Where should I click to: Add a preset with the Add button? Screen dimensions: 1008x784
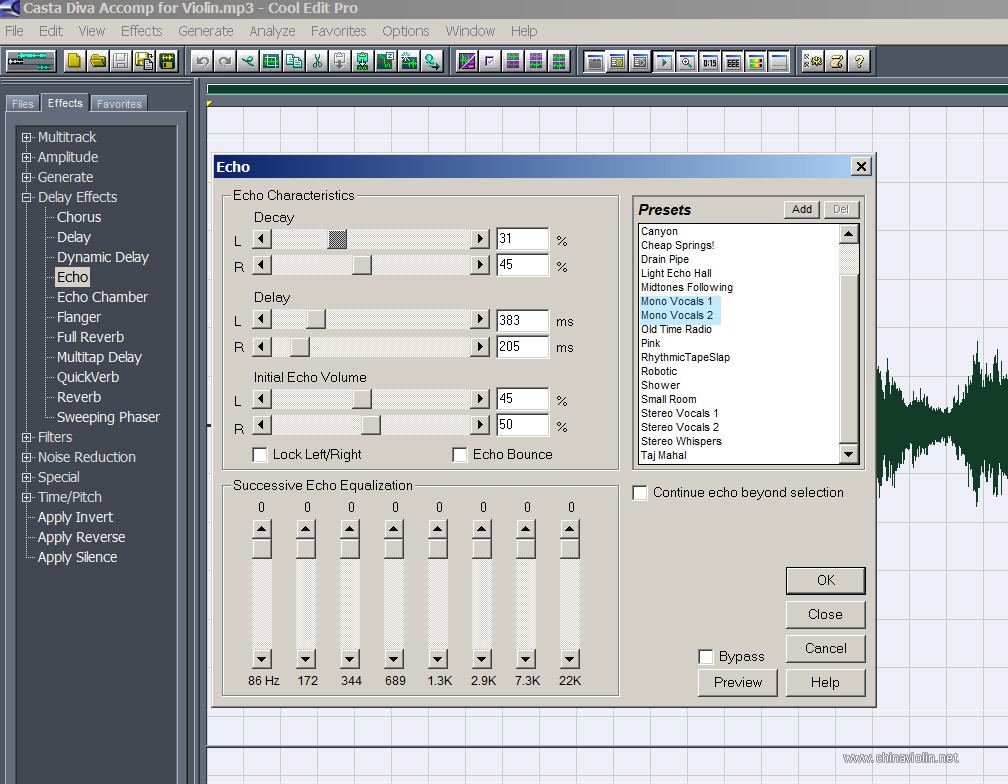click(802, 209)
